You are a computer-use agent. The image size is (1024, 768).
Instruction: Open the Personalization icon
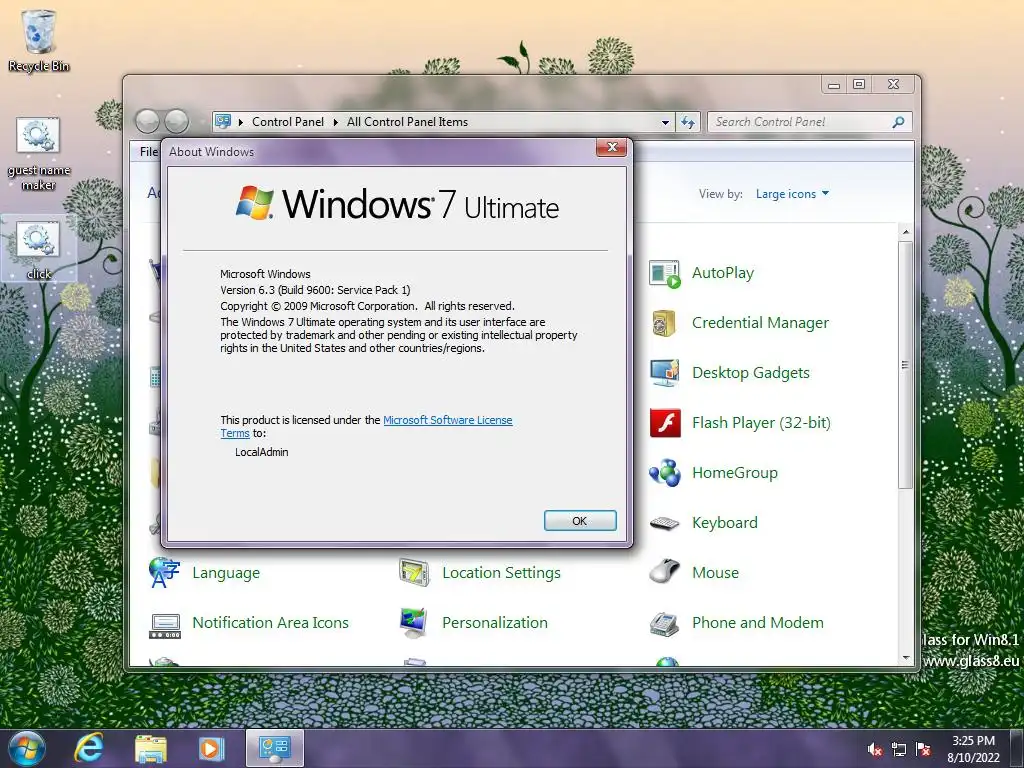coord(414,623)
